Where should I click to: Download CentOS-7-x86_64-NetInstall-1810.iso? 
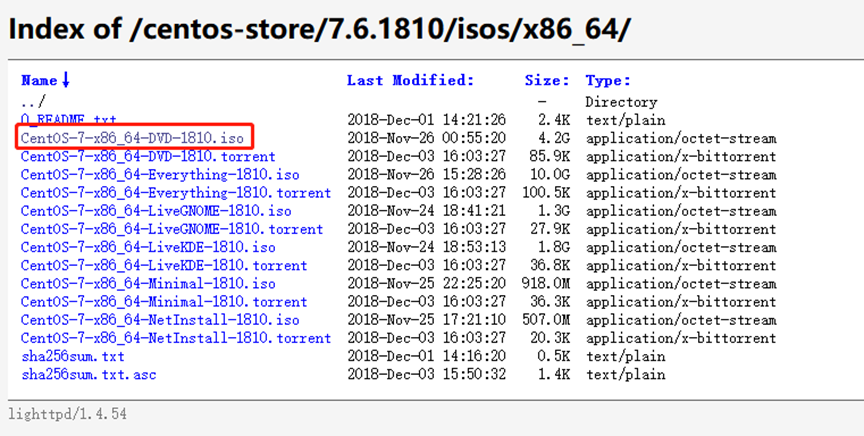coord(160,320)
